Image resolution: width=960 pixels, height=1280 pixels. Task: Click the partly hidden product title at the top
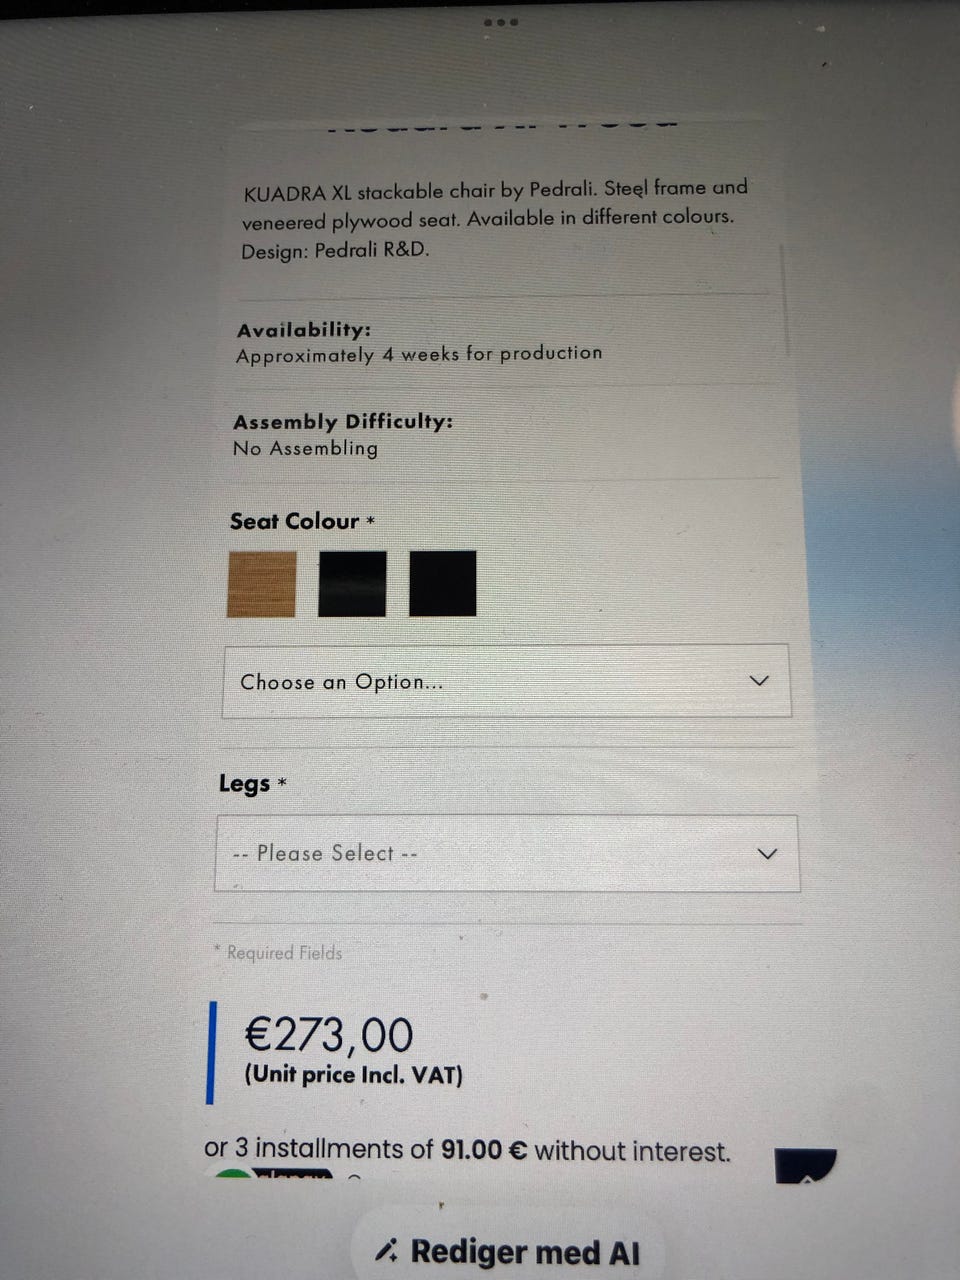coord(502,124)
